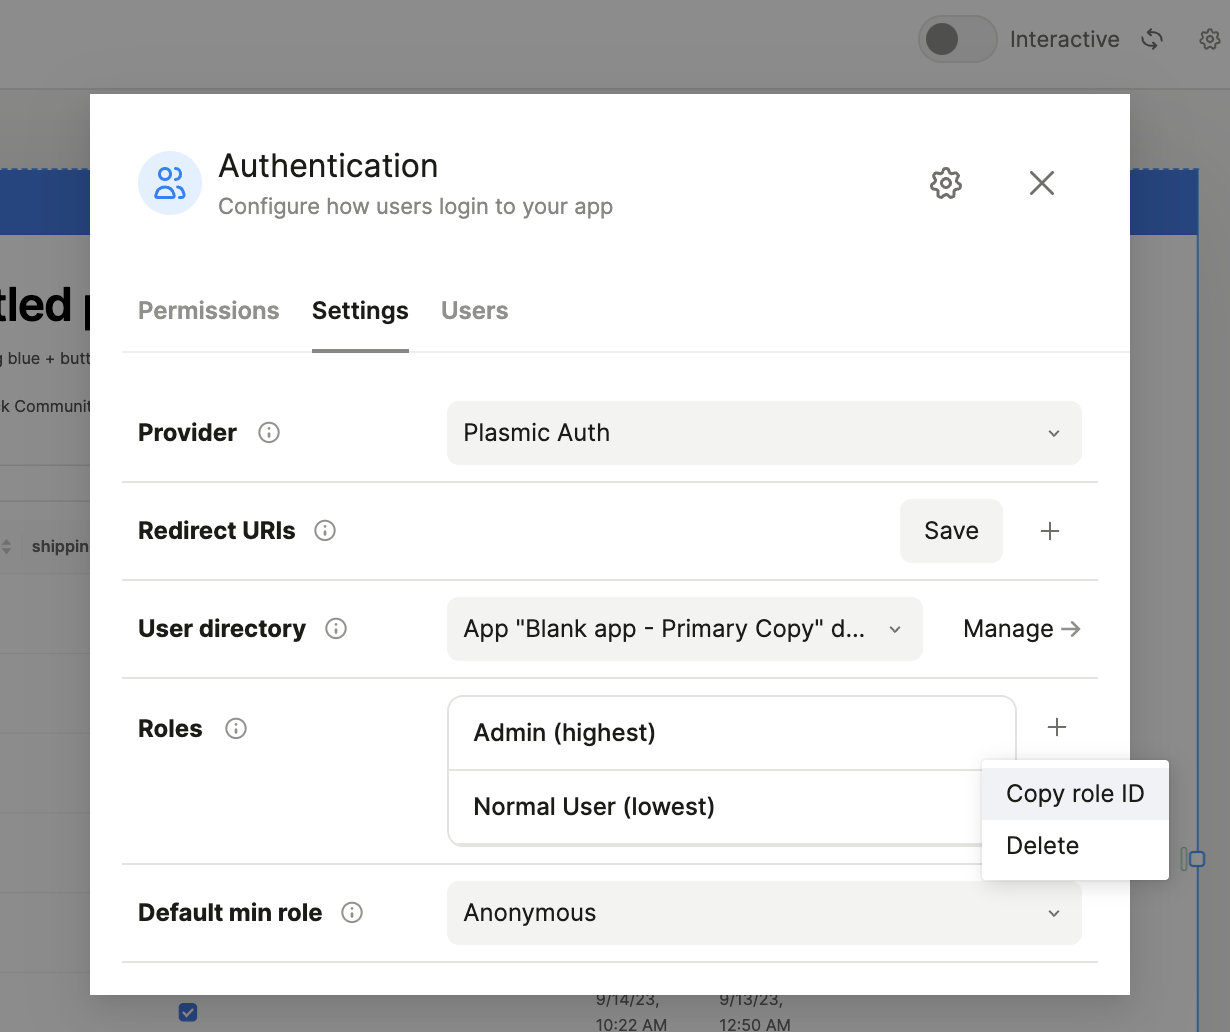Click the info icon next to Roles
The width and height of the screenshot is (1230, 1032).
coord(236,729)
